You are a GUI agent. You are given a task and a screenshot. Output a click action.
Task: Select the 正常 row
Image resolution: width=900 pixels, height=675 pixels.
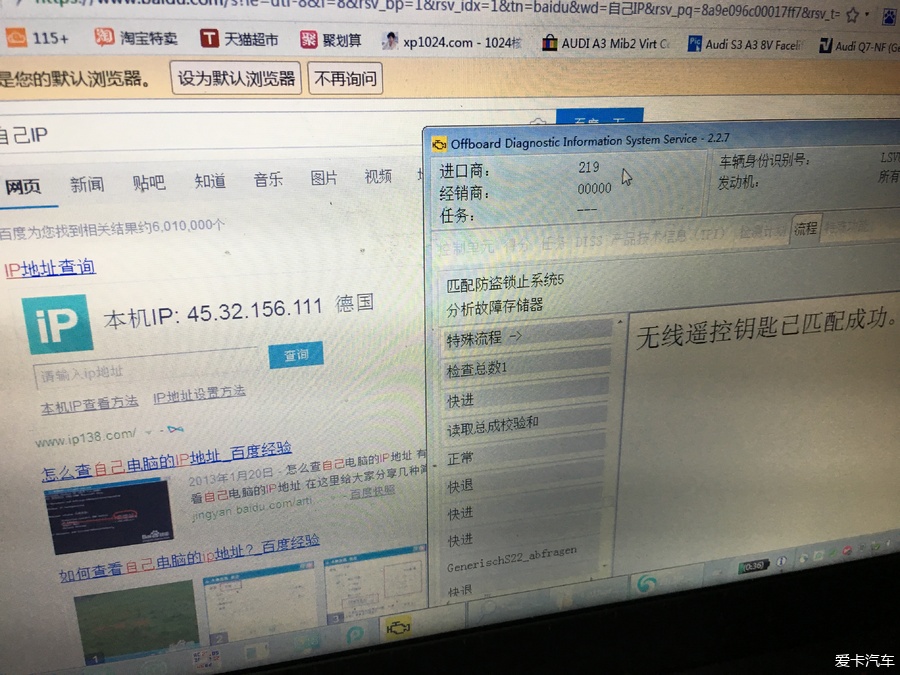click(x=522, y=454)
